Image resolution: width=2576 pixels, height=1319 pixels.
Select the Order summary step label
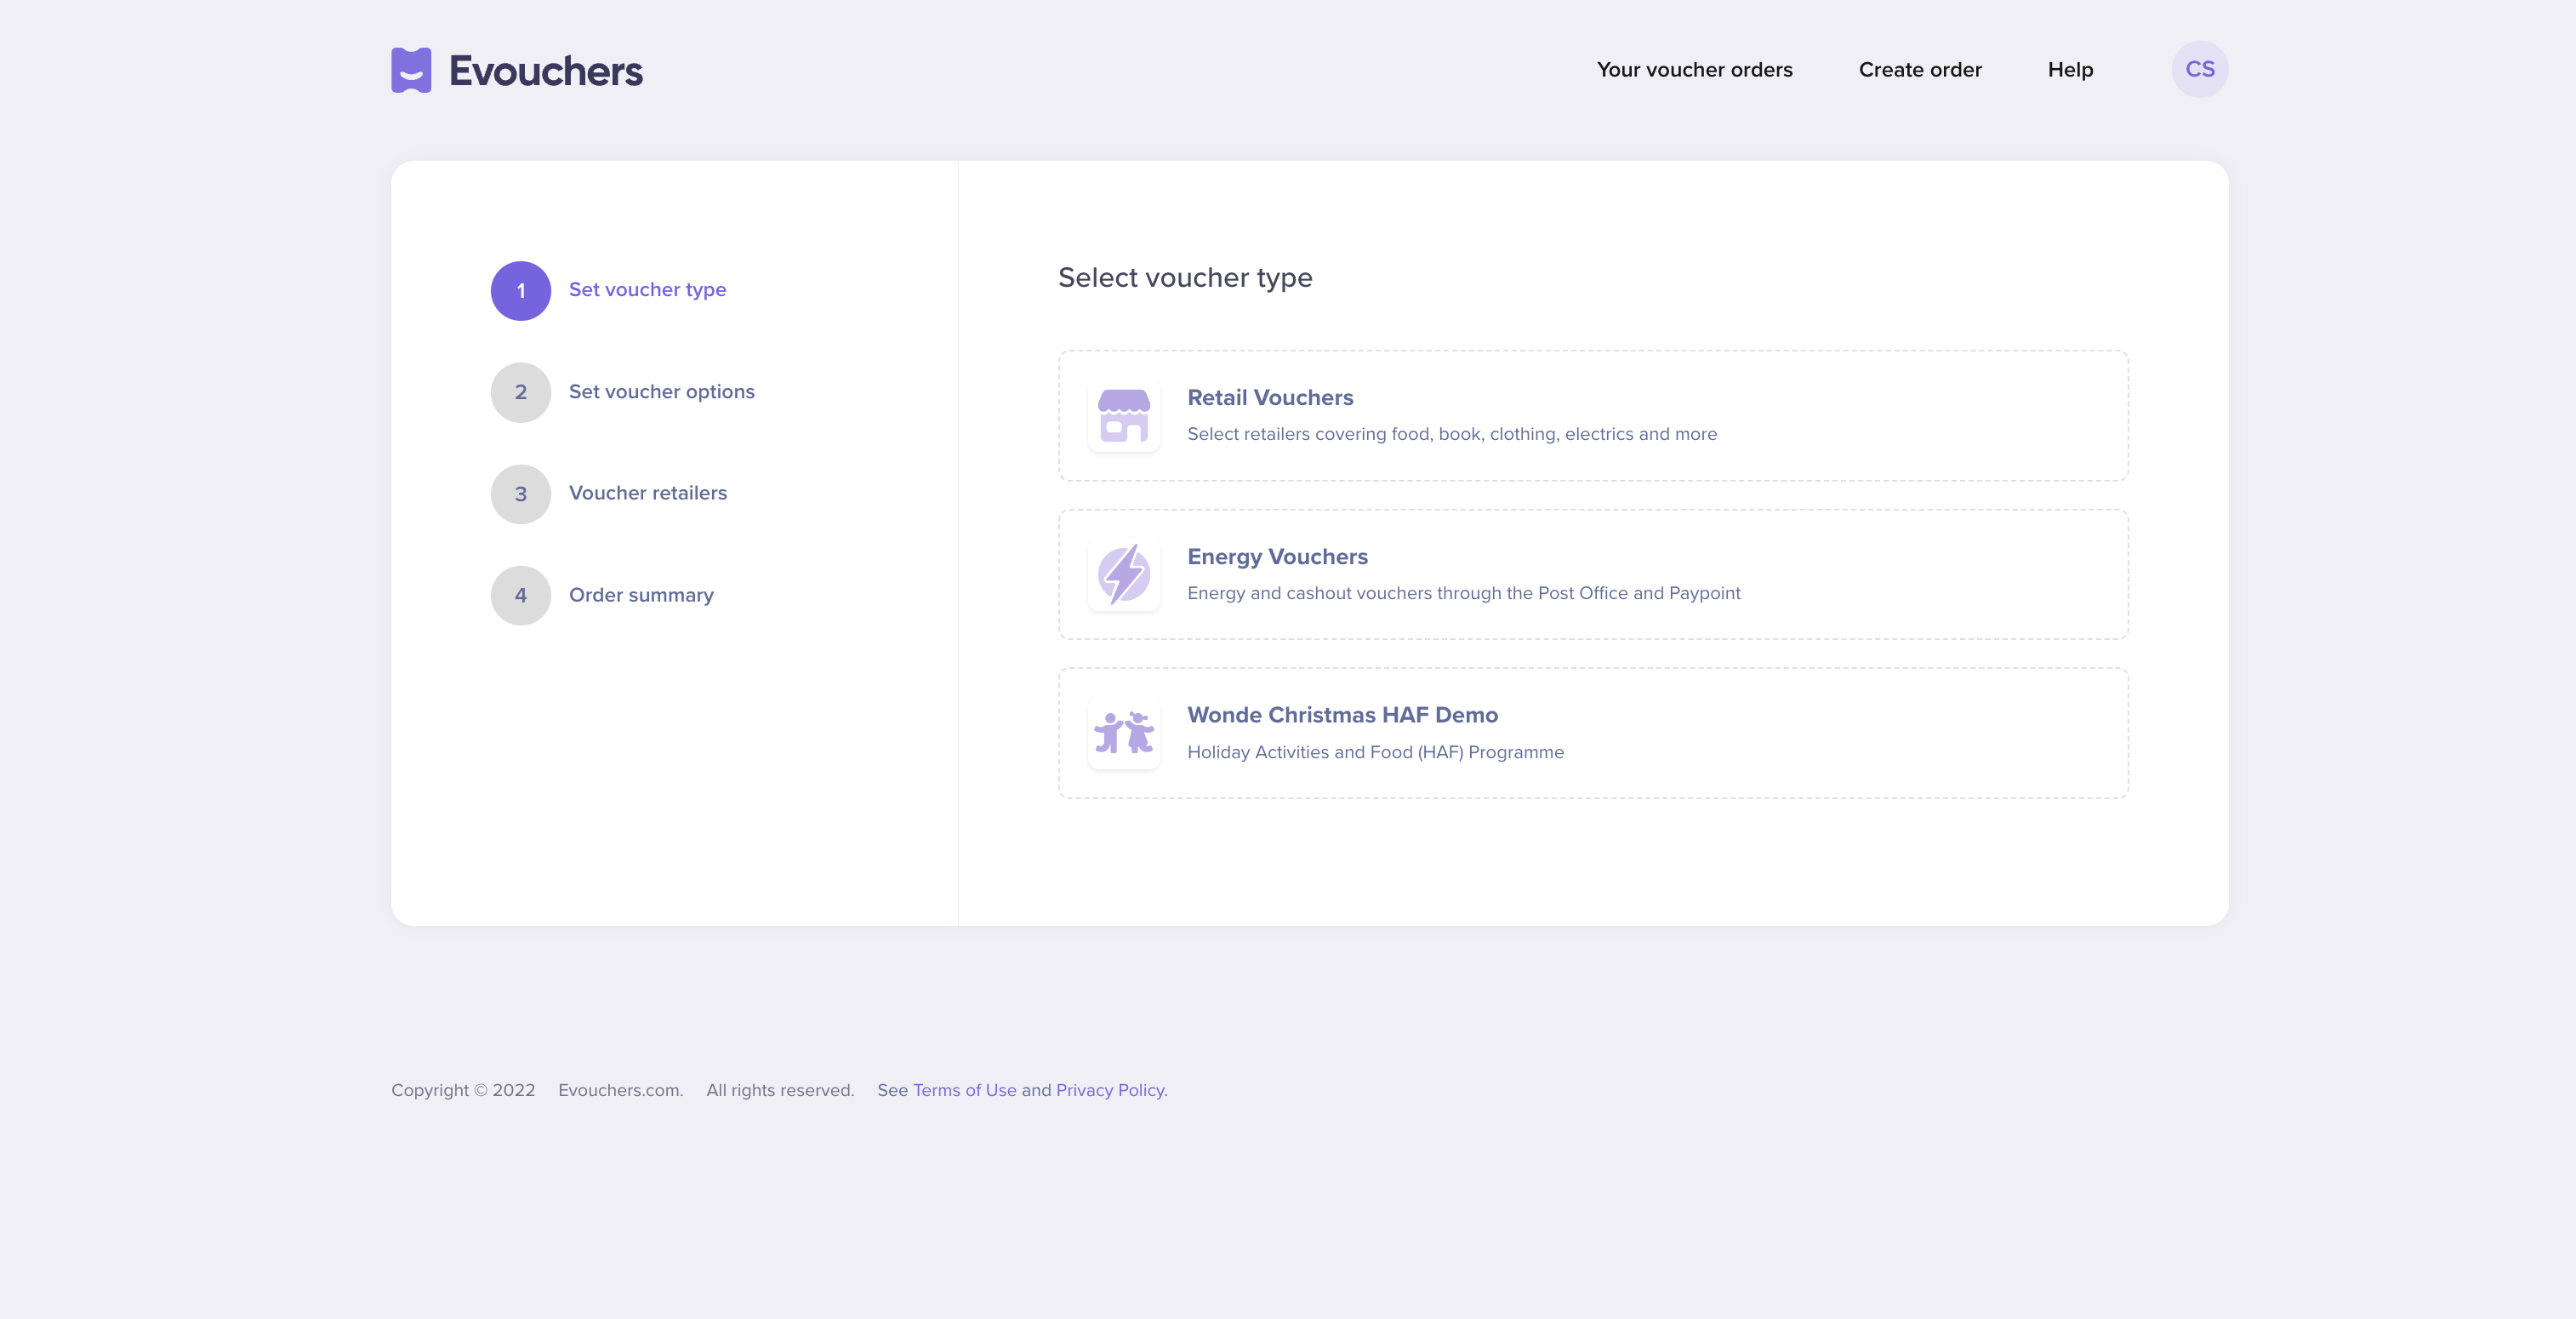point(641,595)
